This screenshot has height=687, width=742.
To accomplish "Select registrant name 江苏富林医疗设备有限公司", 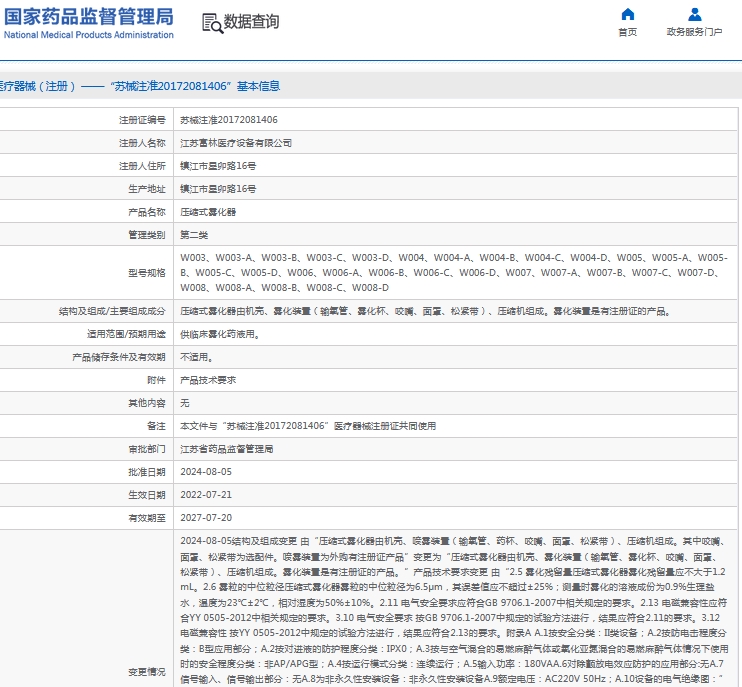I will [x=236, y=143].
